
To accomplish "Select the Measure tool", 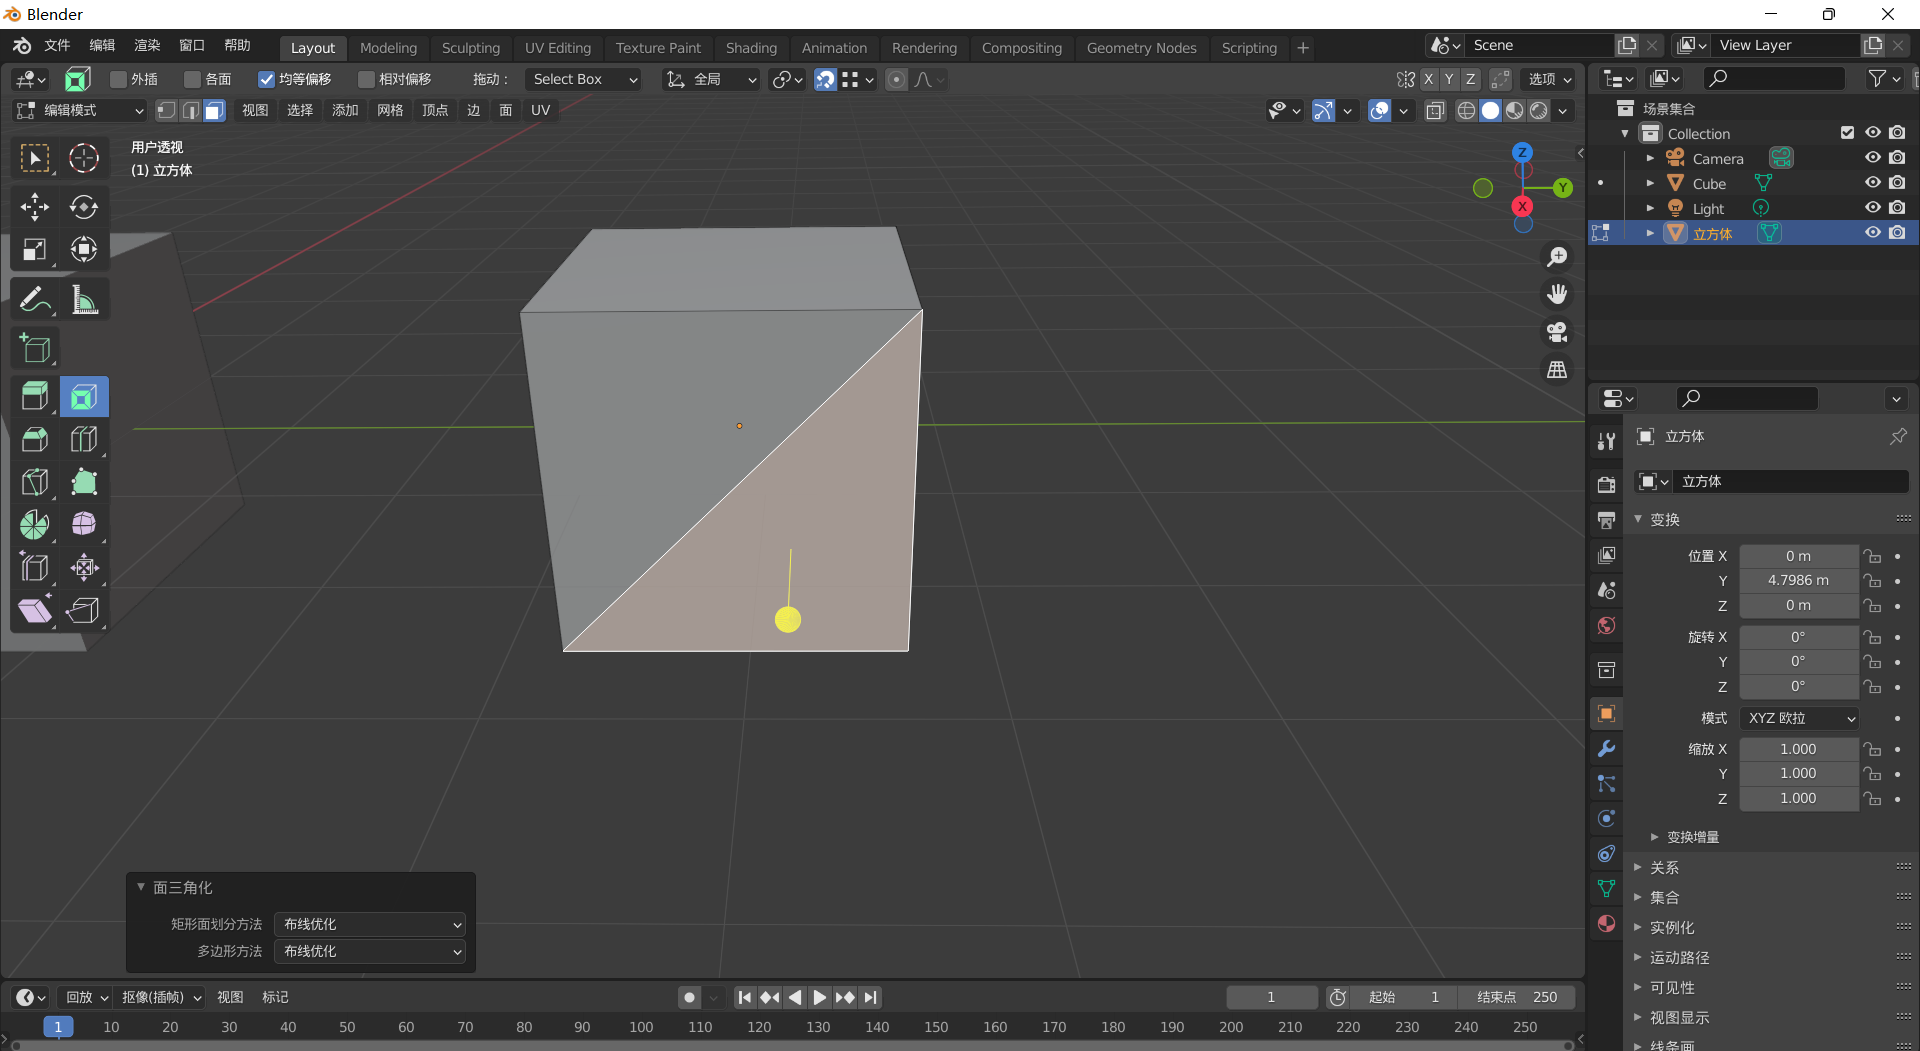I will 84,300.
